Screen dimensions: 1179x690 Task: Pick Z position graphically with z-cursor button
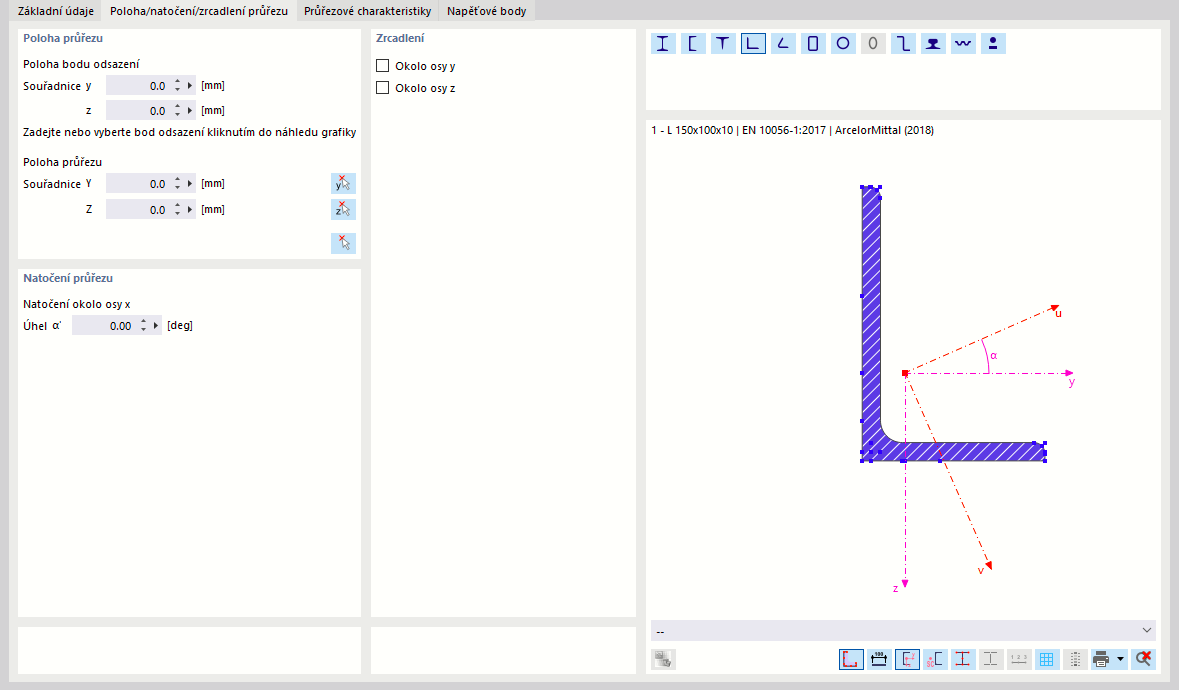pos(343,209)
